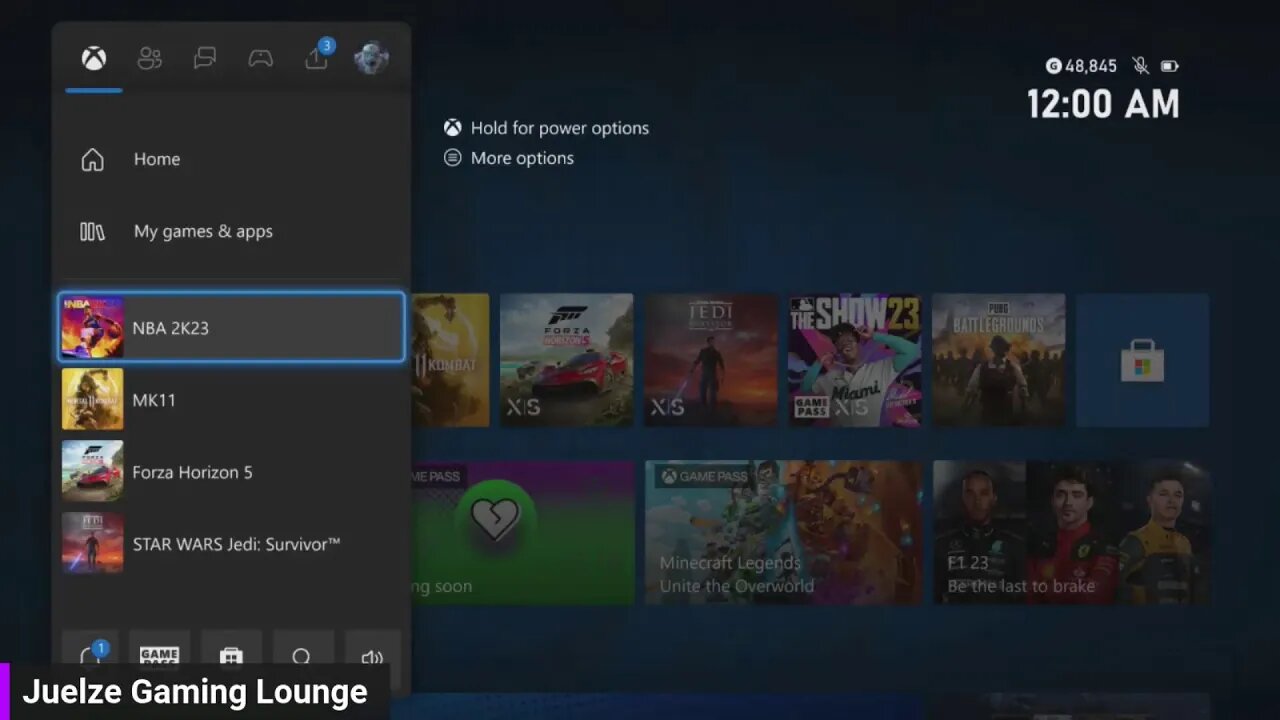1280x720 pixels.
Task: Click the Home house icon
Action: click(x=92, y=159)
